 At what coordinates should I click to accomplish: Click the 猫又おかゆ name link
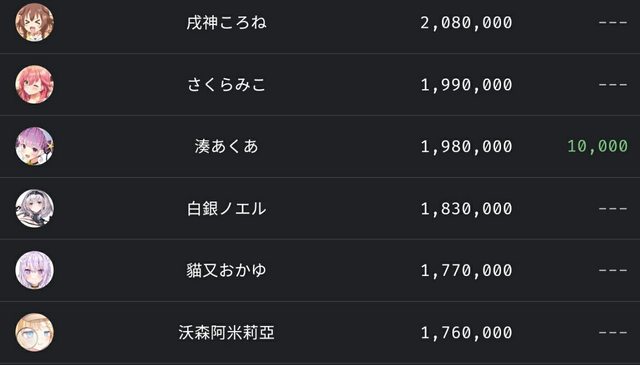(x=227, y=270)
